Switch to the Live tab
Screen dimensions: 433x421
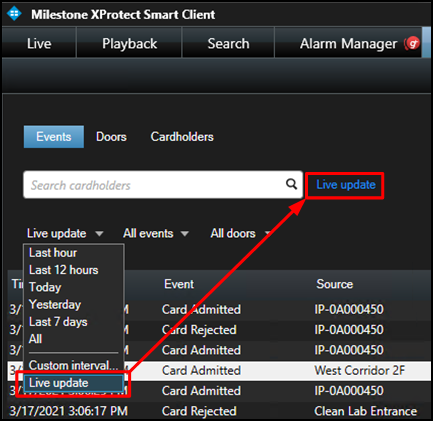(x=39, y=43)
